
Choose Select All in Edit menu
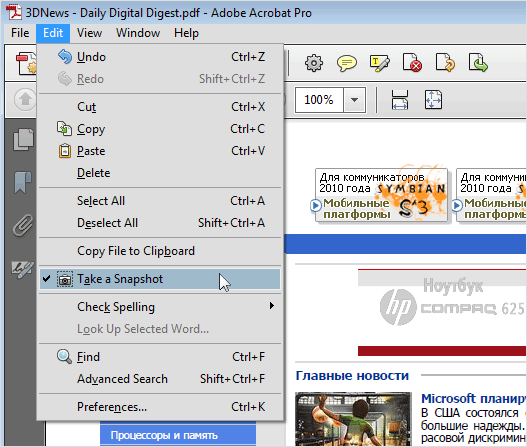click(160, 201)
